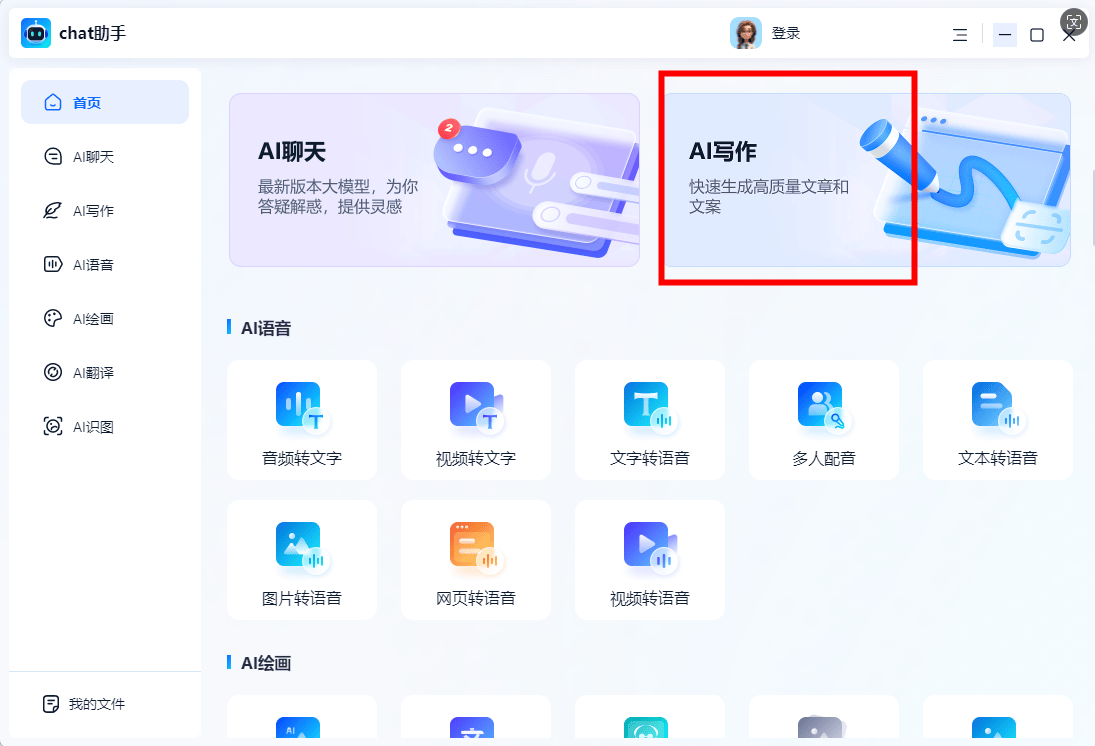Open AI绘画 in the sidebar
The width and height of the screenshot is (1095, 746).
coord(105,319)
